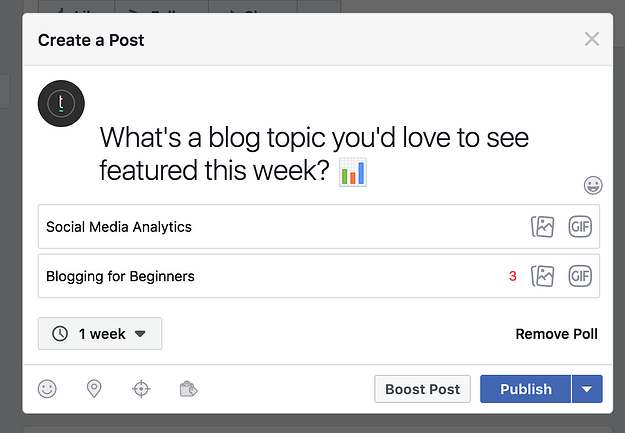
Task: Click the check-in location pin icon
Action: point(94,389)
